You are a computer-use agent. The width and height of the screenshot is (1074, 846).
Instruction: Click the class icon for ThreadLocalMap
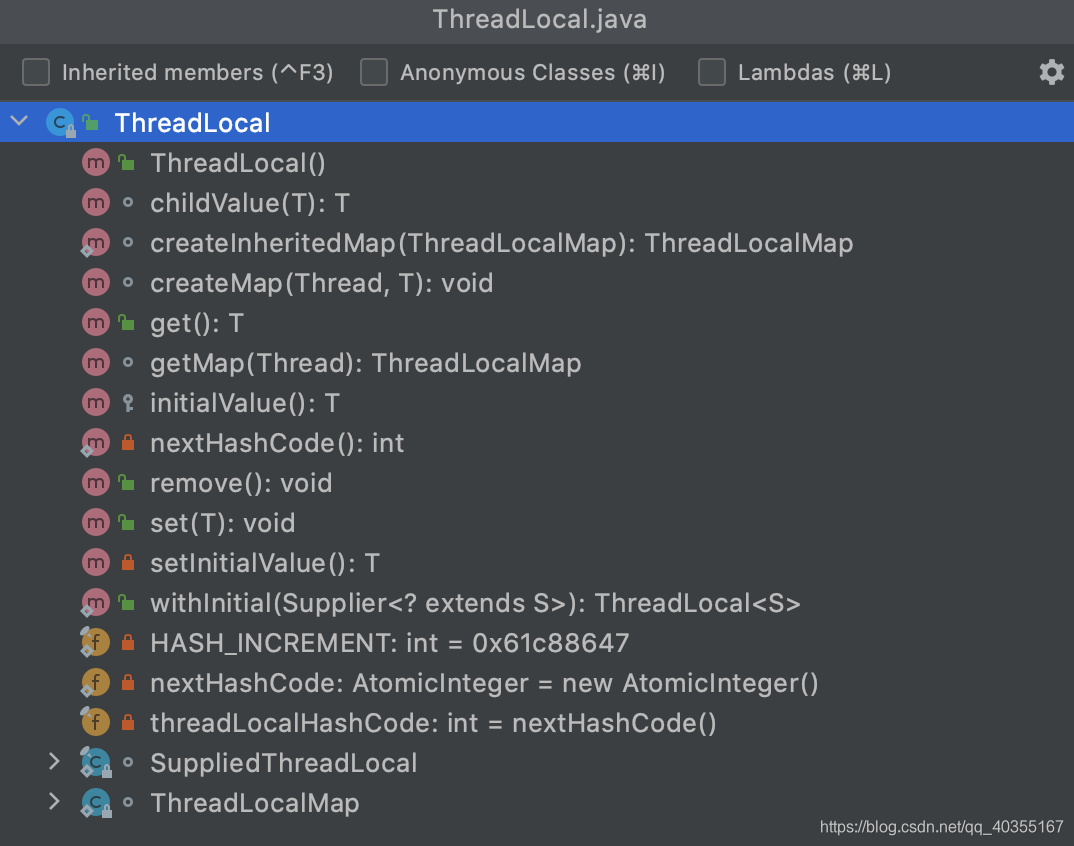[x=95, y=802]
